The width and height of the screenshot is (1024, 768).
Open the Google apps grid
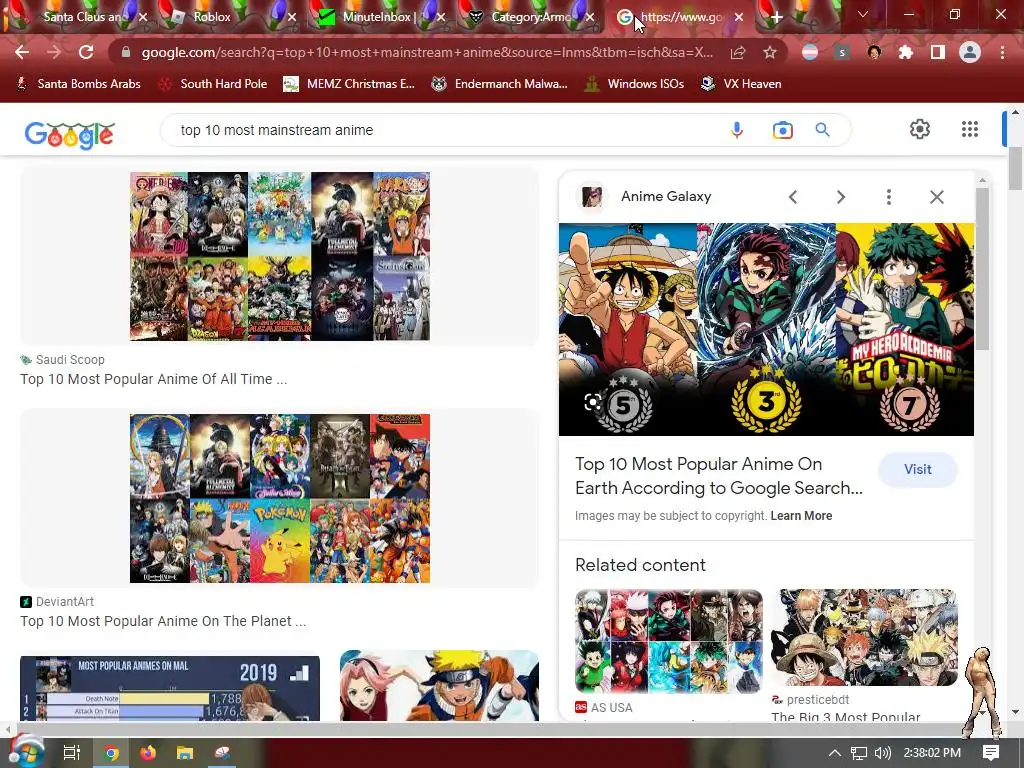pyautogui.click(x=970, y=129)
